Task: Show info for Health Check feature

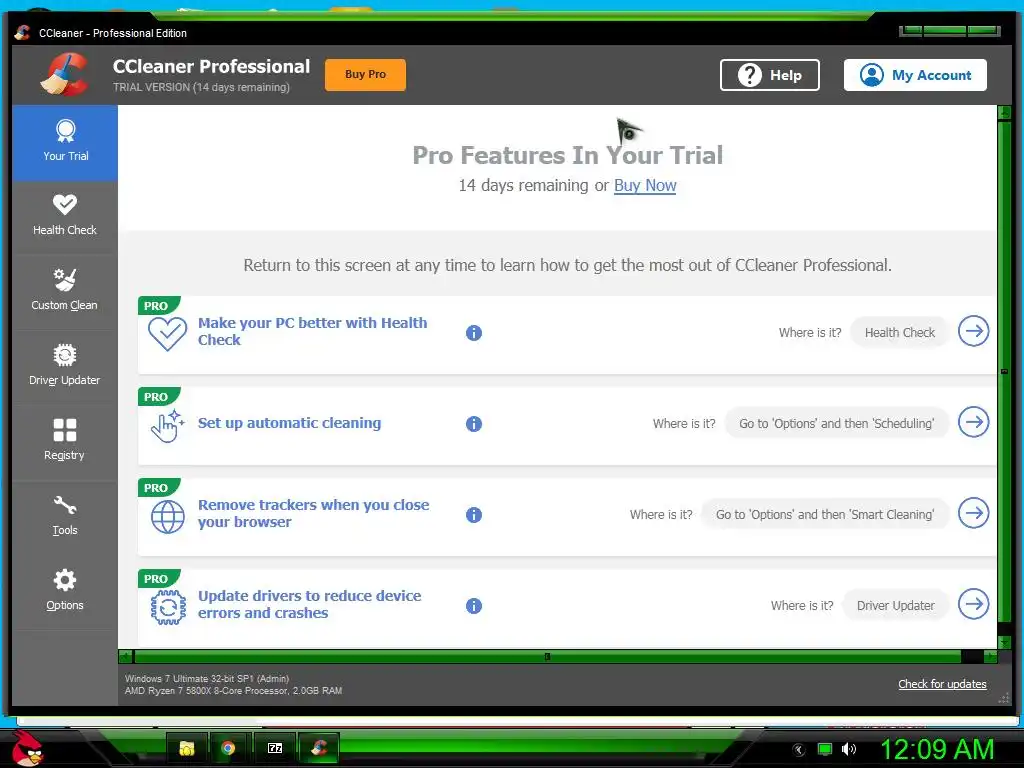Action: click(x=473, y=333)
